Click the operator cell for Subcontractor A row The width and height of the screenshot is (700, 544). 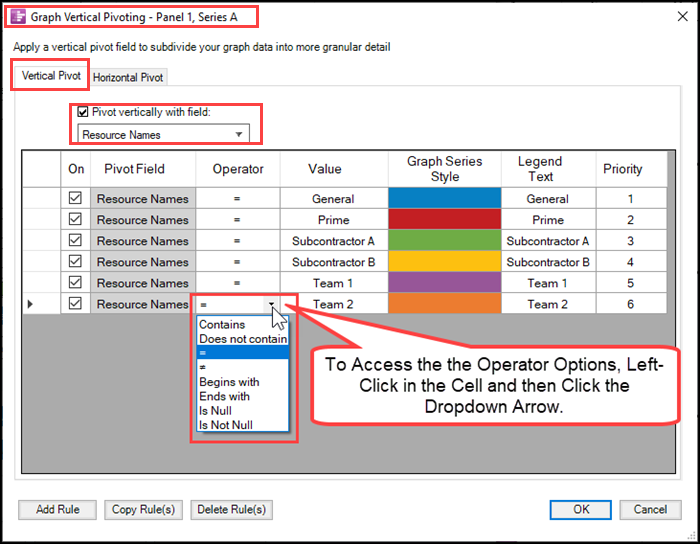click(238, 240)
